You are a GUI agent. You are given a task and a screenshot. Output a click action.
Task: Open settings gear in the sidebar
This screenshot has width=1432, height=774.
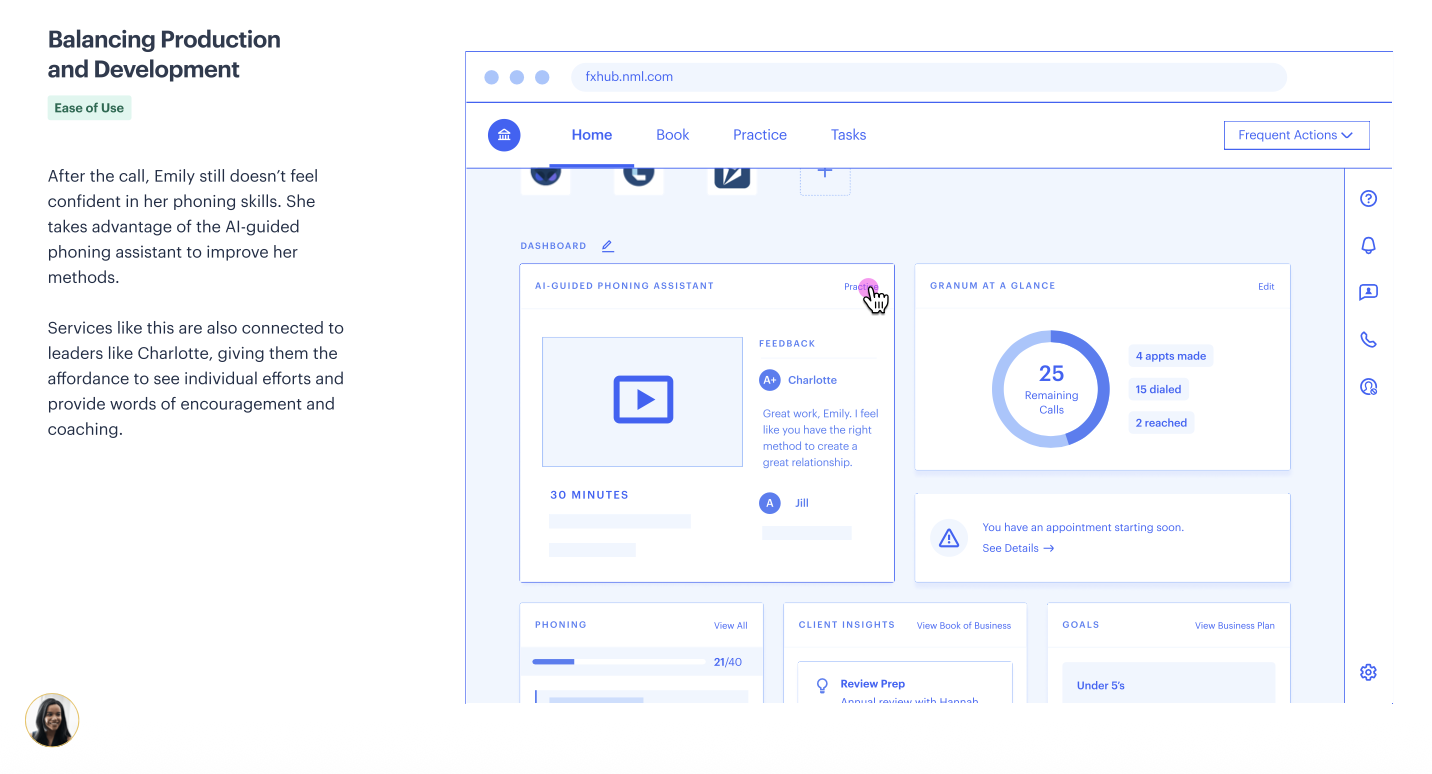pos(1369,672)
